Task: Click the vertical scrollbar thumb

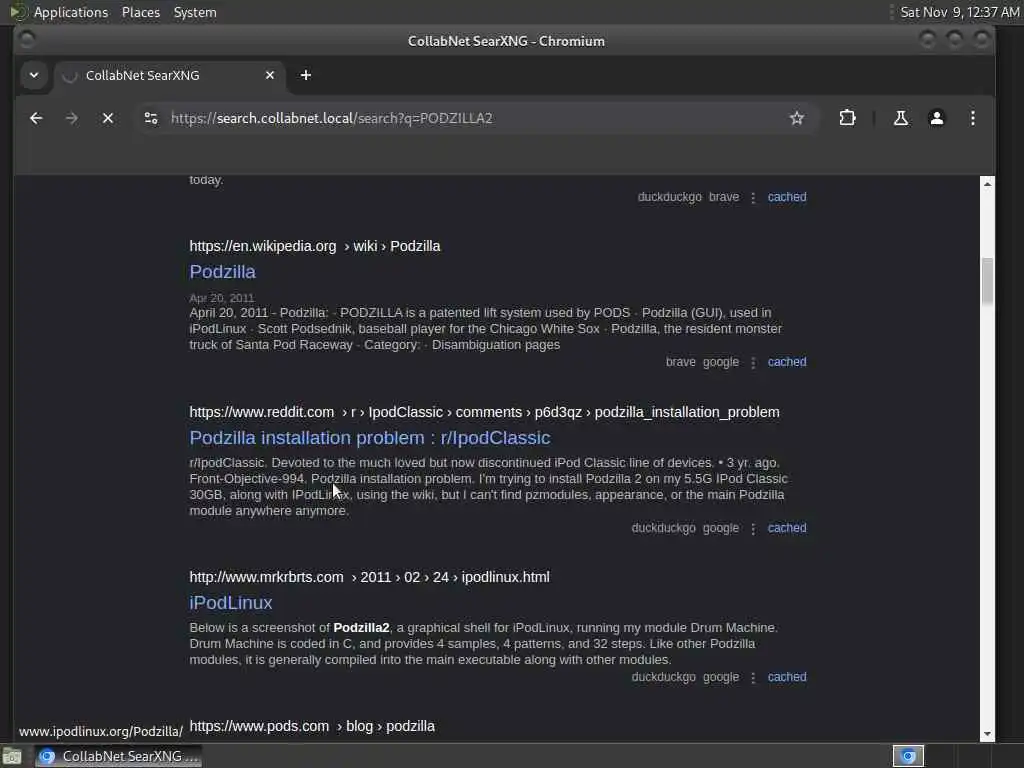Action: pyautogui.click(x=987, y=281)
